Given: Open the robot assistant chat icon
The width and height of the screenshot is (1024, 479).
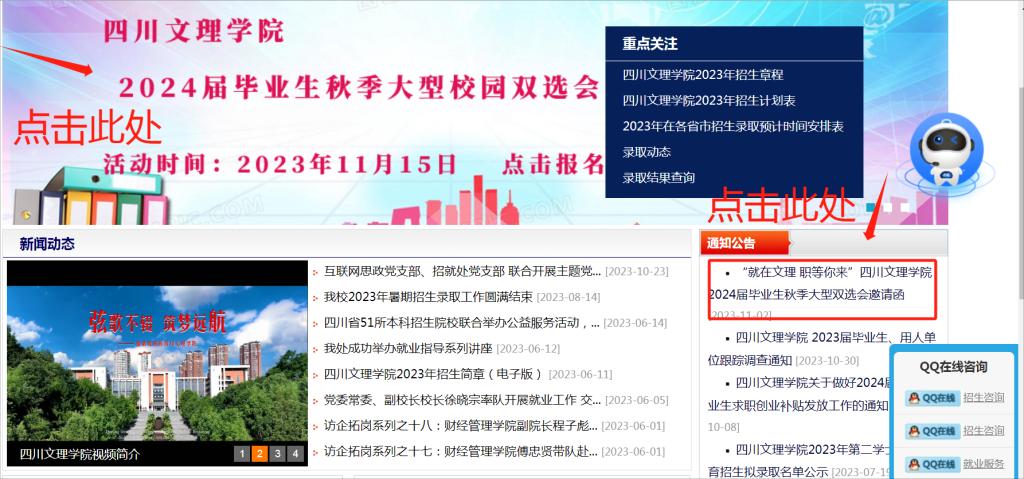Looking at the screenshot, I should click(946, 152).
